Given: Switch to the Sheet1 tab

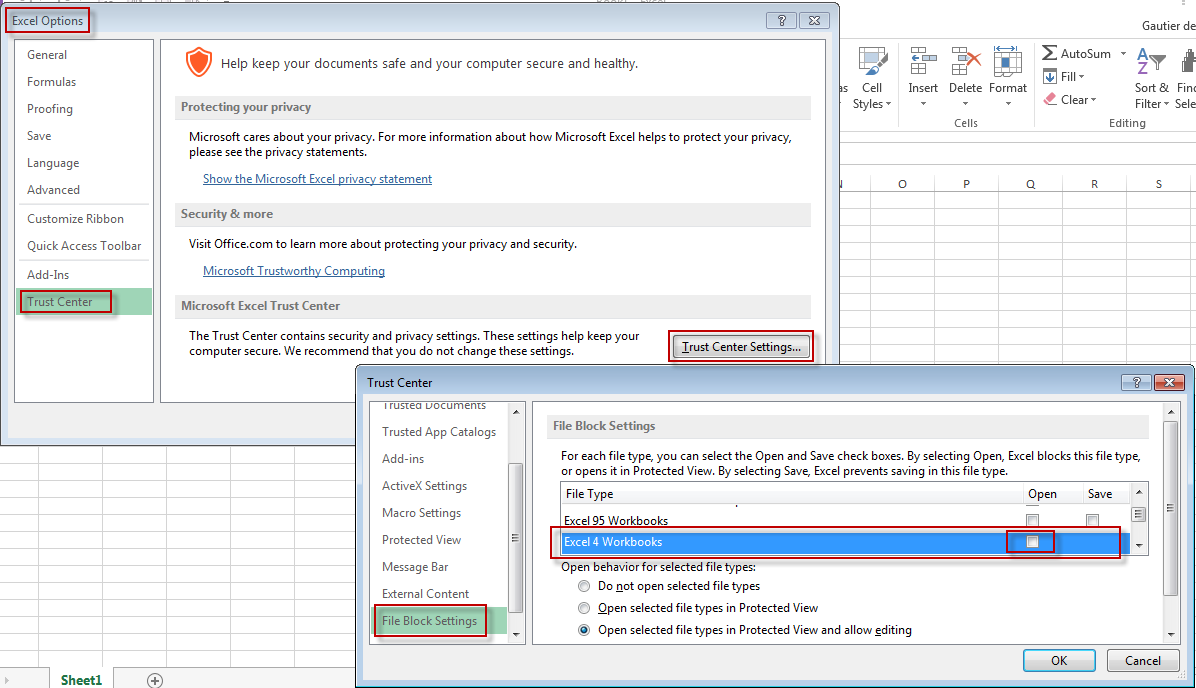Looking at the screenshot, I should [x=81, y=680].
